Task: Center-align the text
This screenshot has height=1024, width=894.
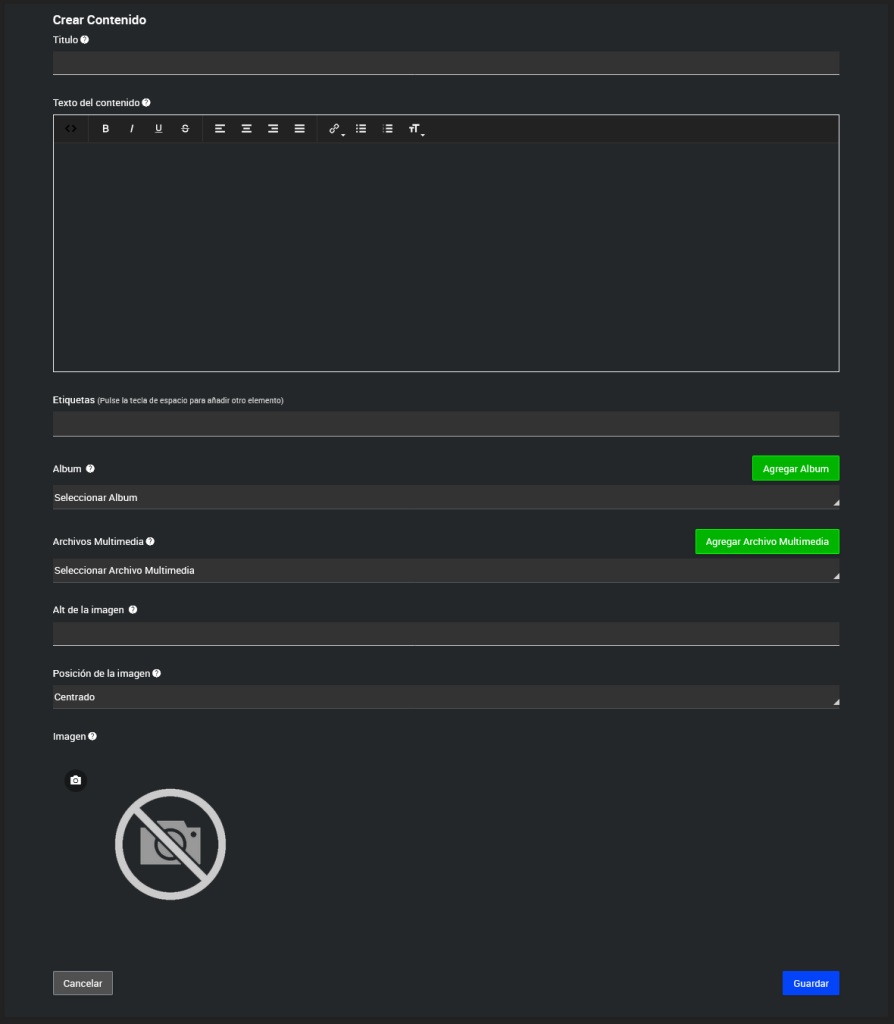Action: click(x=246, y=129)
